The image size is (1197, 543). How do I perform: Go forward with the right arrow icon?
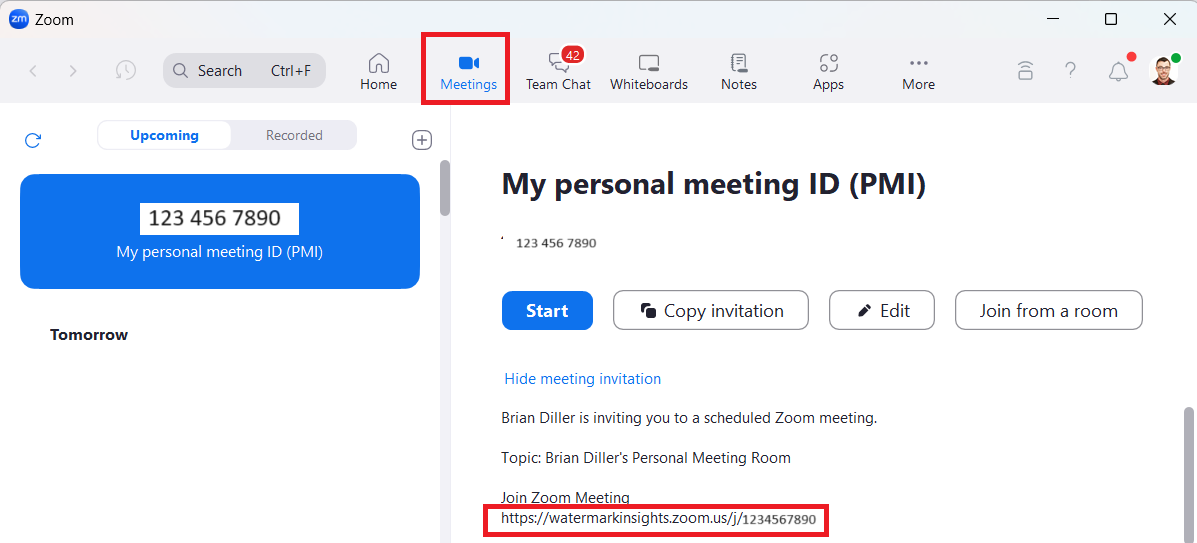tap(73, 71)
